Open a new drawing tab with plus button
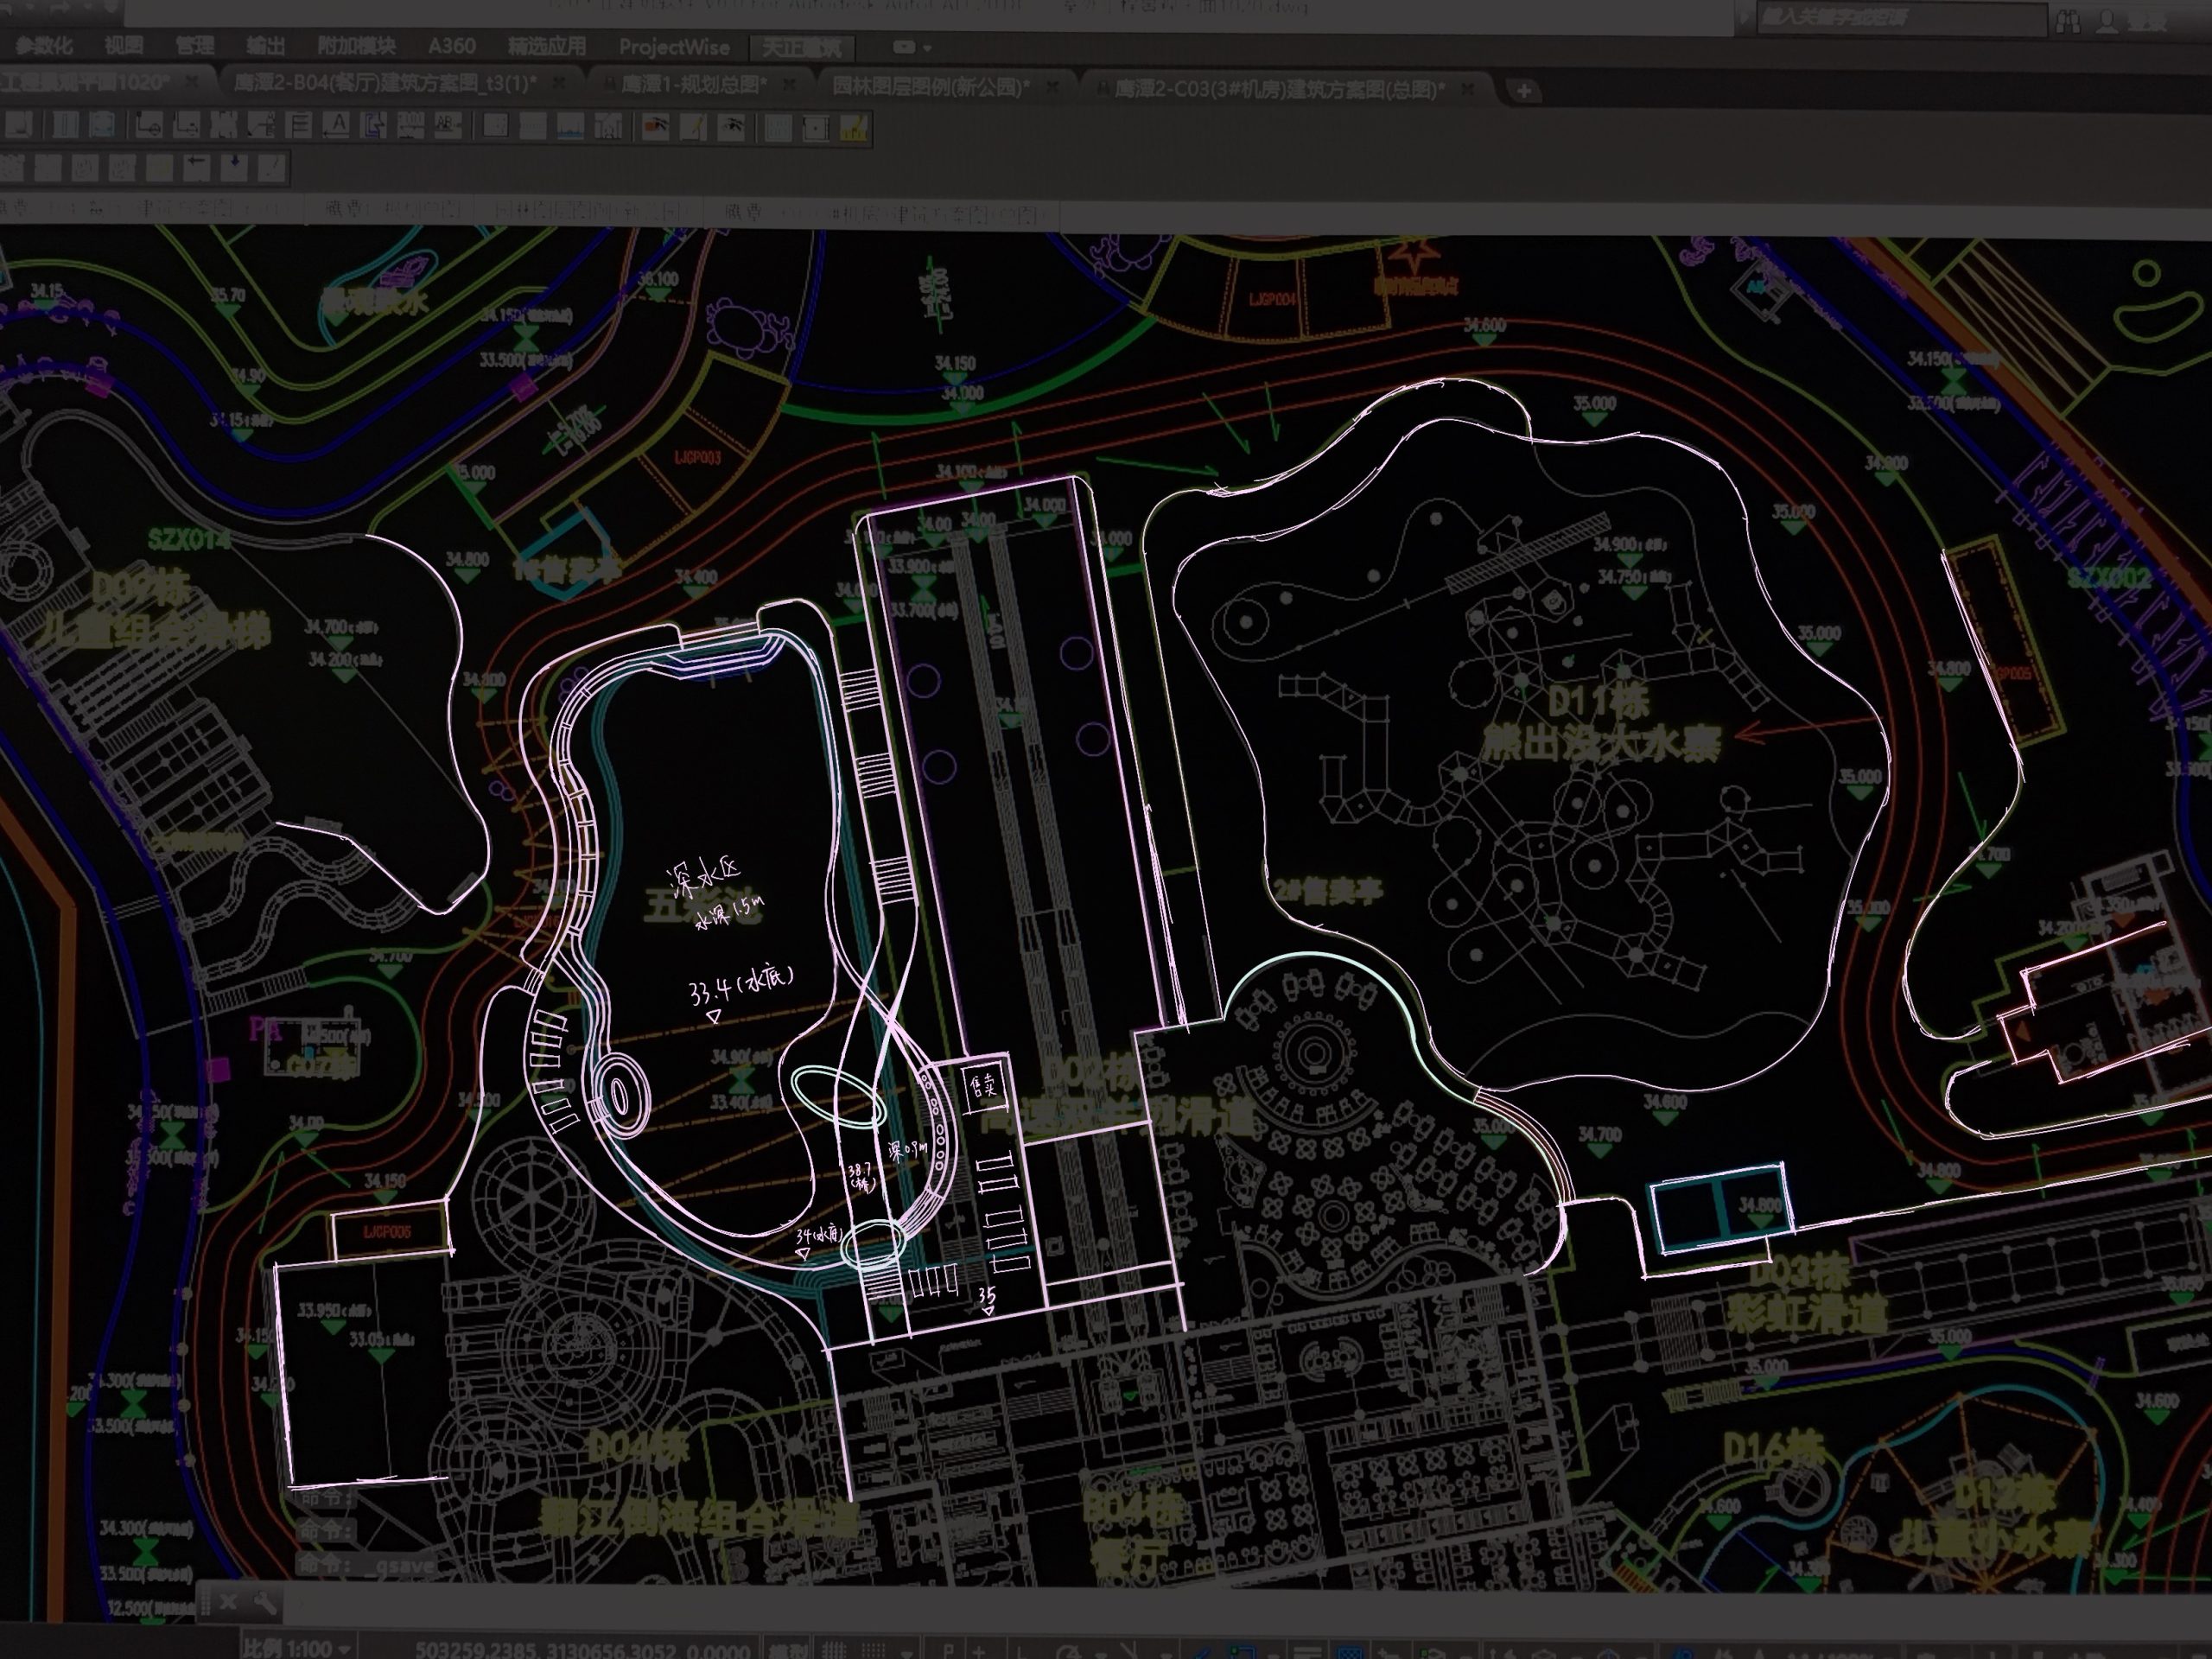2212x1659 pixels. pos(1523,91)
